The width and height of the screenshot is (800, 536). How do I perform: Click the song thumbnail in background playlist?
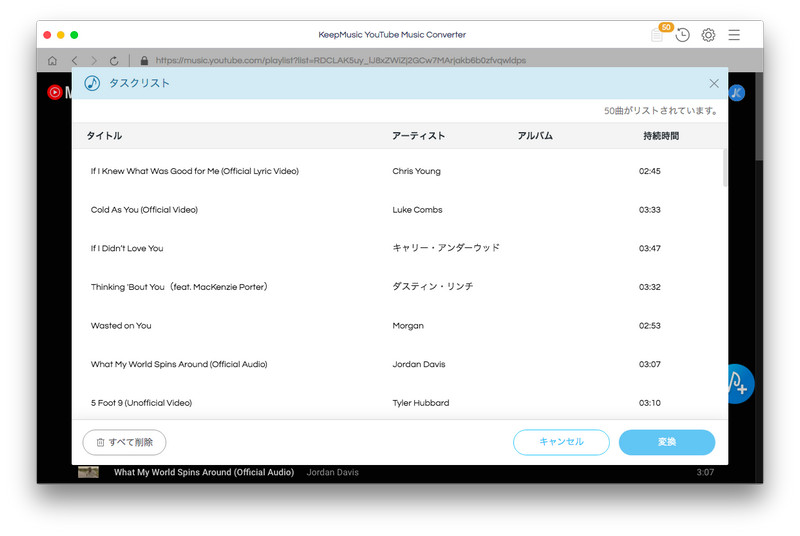88,473
